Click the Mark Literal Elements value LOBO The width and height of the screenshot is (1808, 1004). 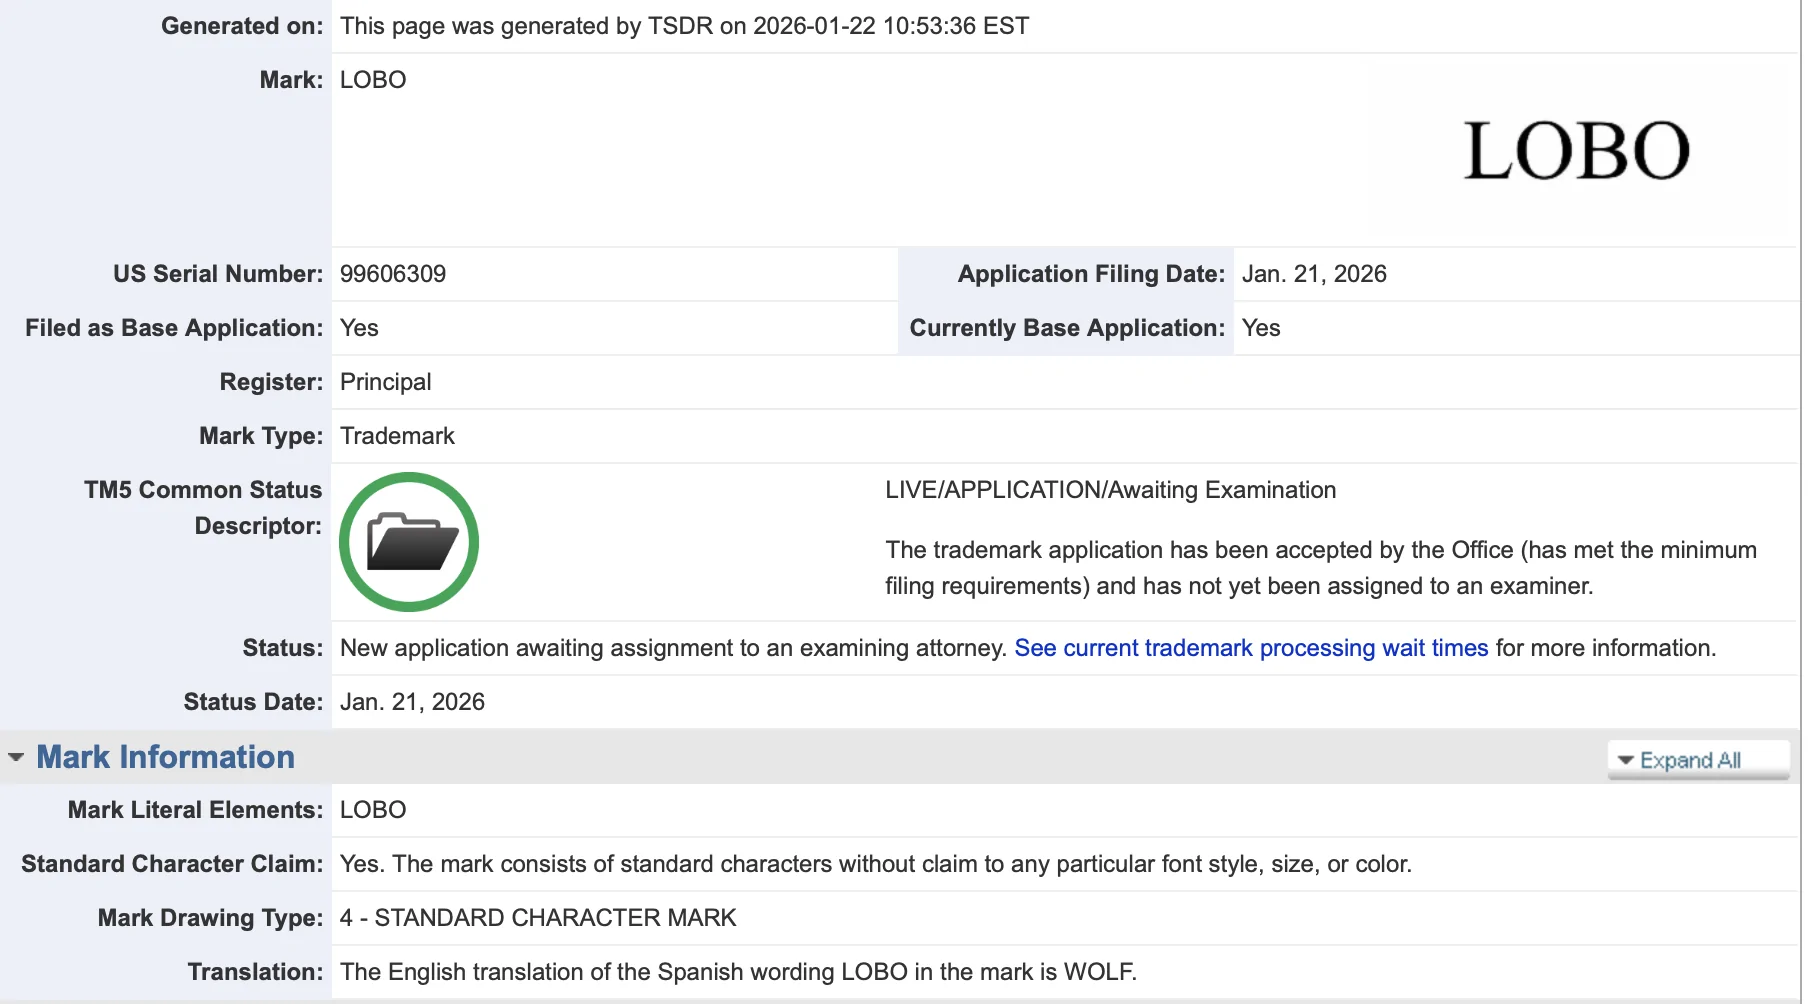click(x=373, y=810)
